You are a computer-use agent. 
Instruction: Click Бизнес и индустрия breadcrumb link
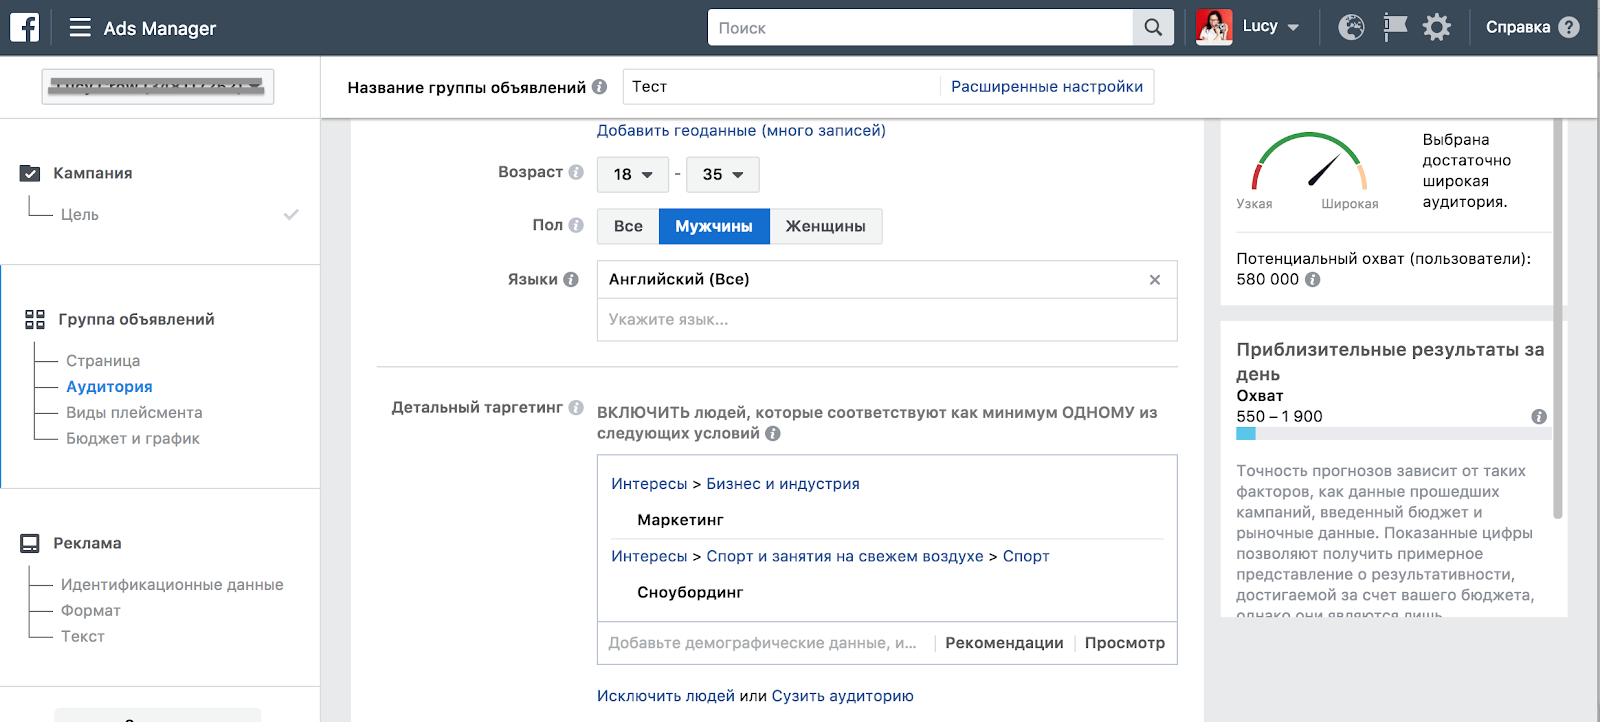point(783,484)
